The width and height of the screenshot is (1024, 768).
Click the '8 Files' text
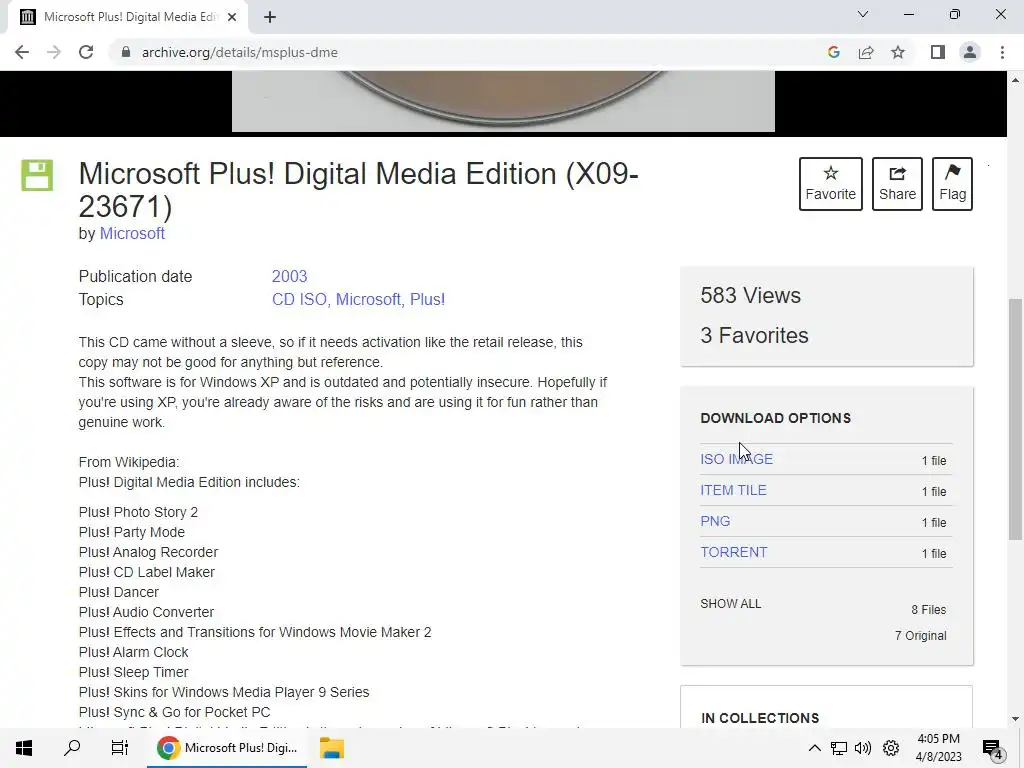click(x=929, y=609)
